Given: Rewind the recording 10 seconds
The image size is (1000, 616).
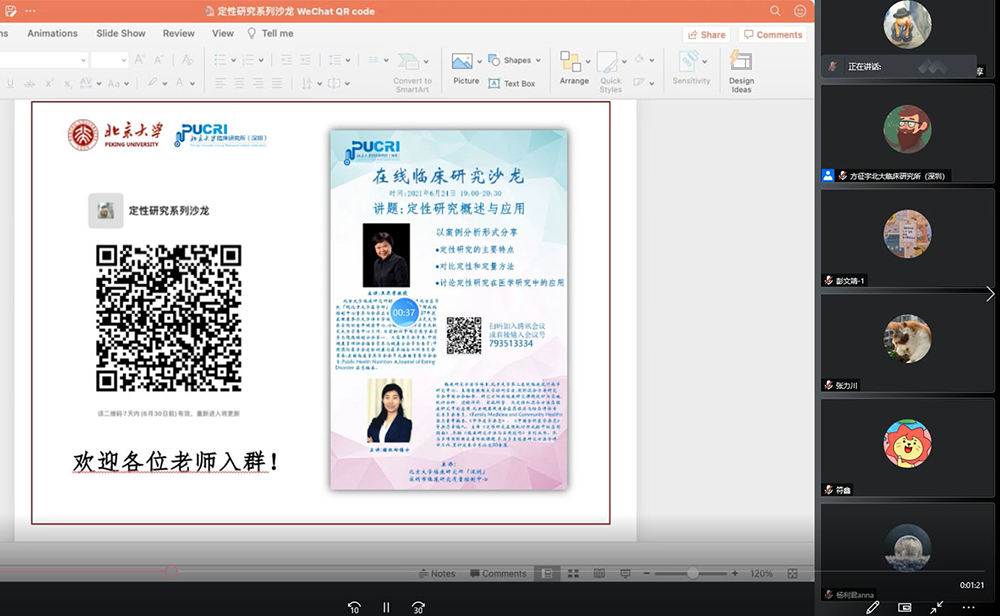Looking at the screenshot, I should pyautogui.click(x=354, y=608).
